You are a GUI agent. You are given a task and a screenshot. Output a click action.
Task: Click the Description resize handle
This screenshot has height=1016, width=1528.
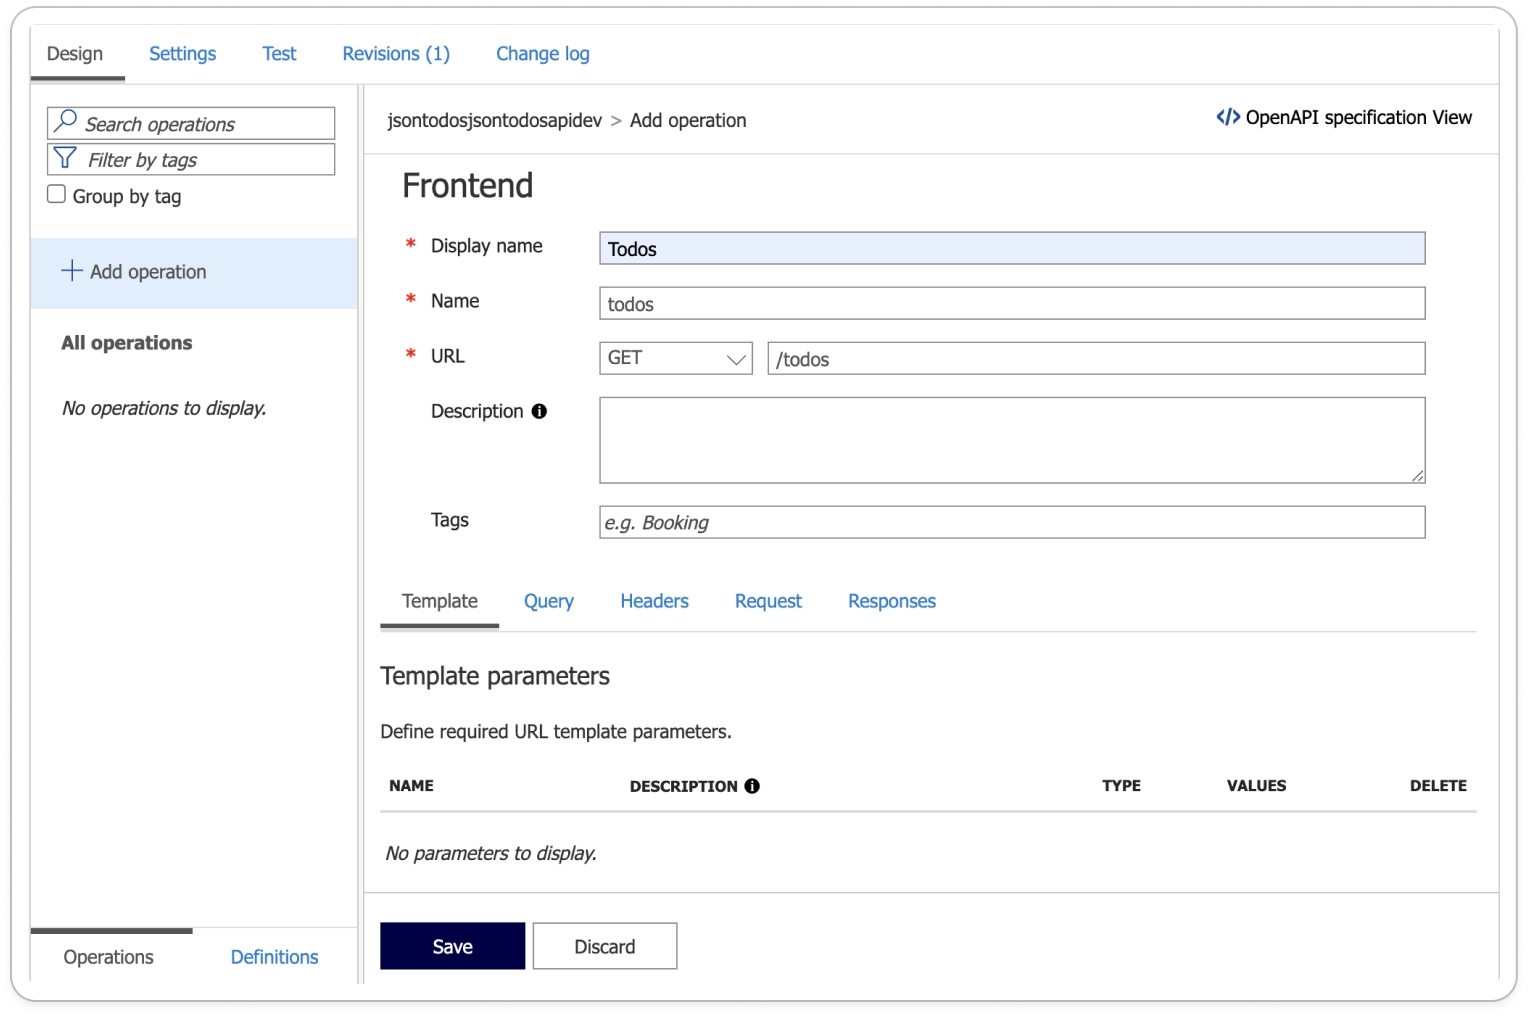[x=1417, y=476]
